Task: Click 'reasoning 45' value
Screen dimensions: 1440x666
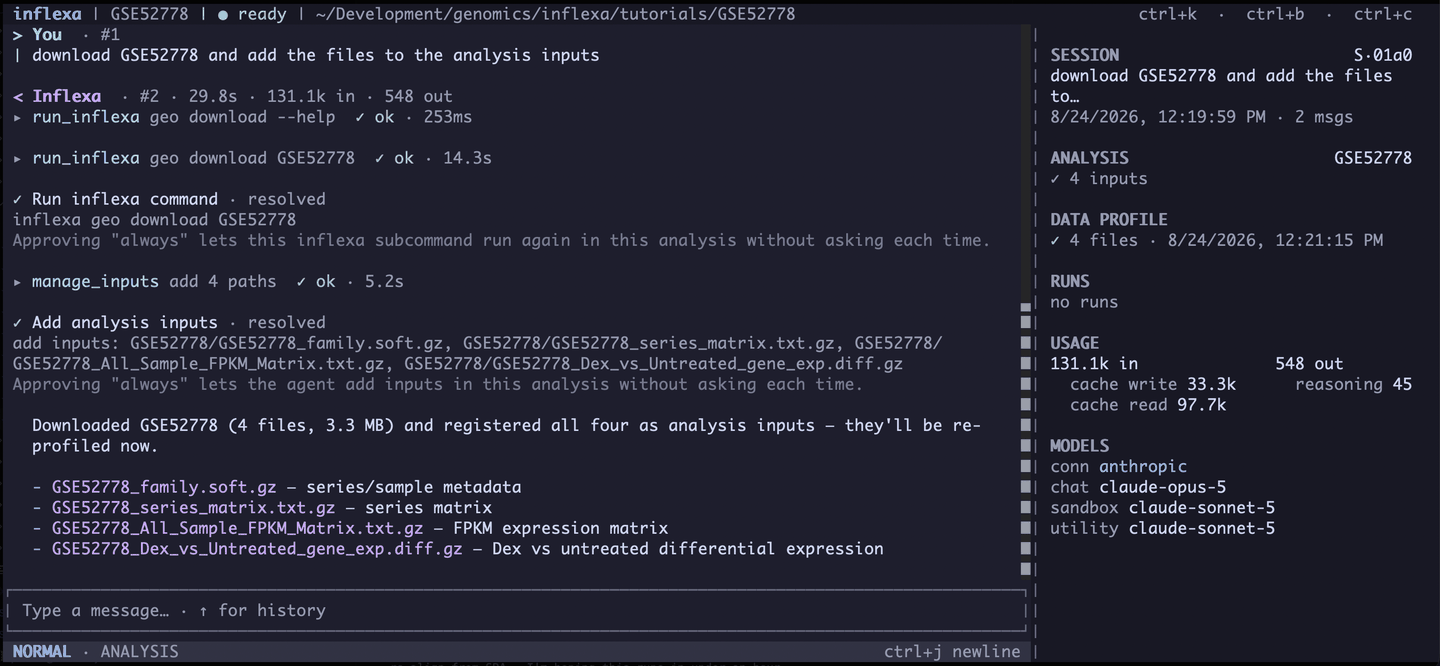Action: (x=1354, y=384)
